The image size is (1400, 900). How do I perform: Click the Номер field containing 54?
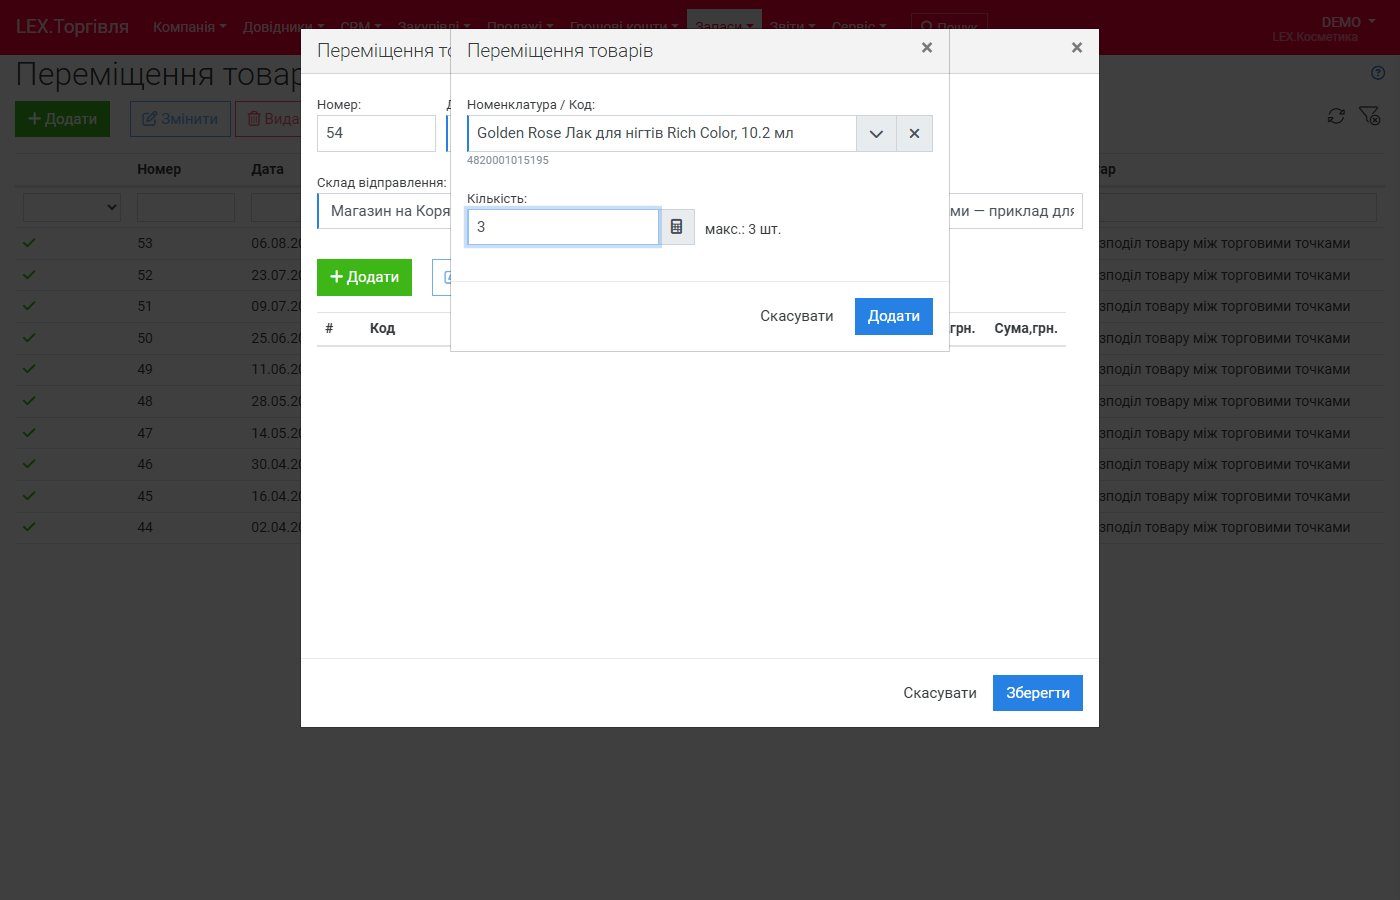coord(376,133)
